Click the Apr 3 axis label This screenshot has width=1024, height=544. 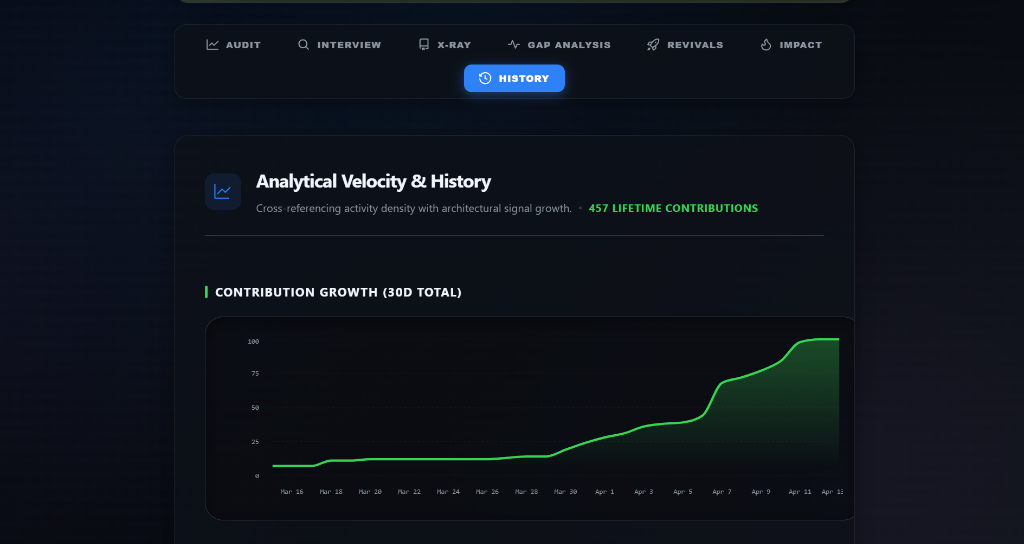click(x=643, y=492)
